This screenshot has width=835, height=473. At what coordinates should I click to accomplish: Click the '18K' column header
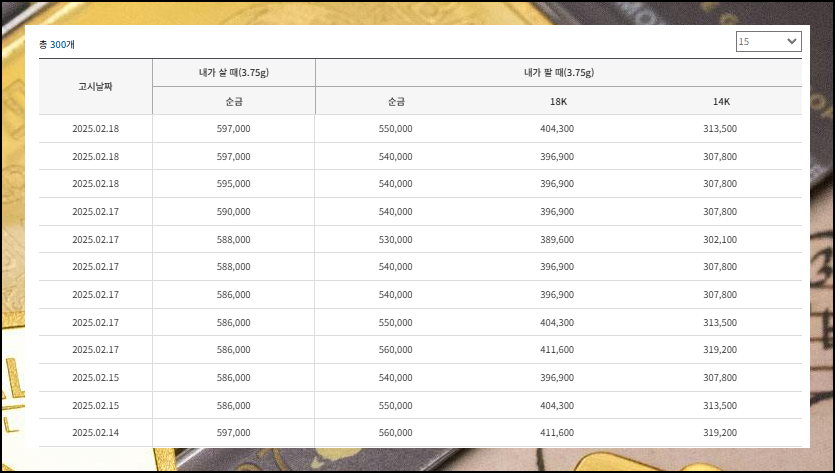click(558, 101)
